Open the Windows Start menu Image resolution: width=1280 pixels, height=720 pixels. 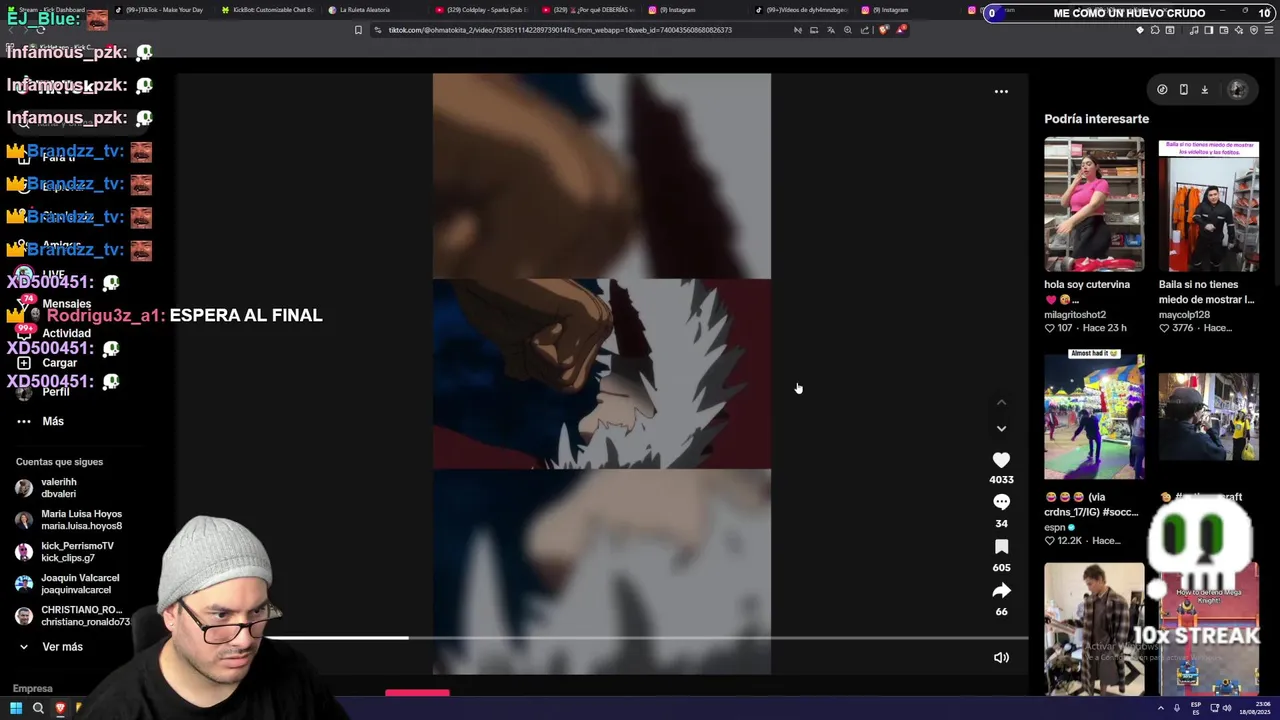click(x=15, y=708)
